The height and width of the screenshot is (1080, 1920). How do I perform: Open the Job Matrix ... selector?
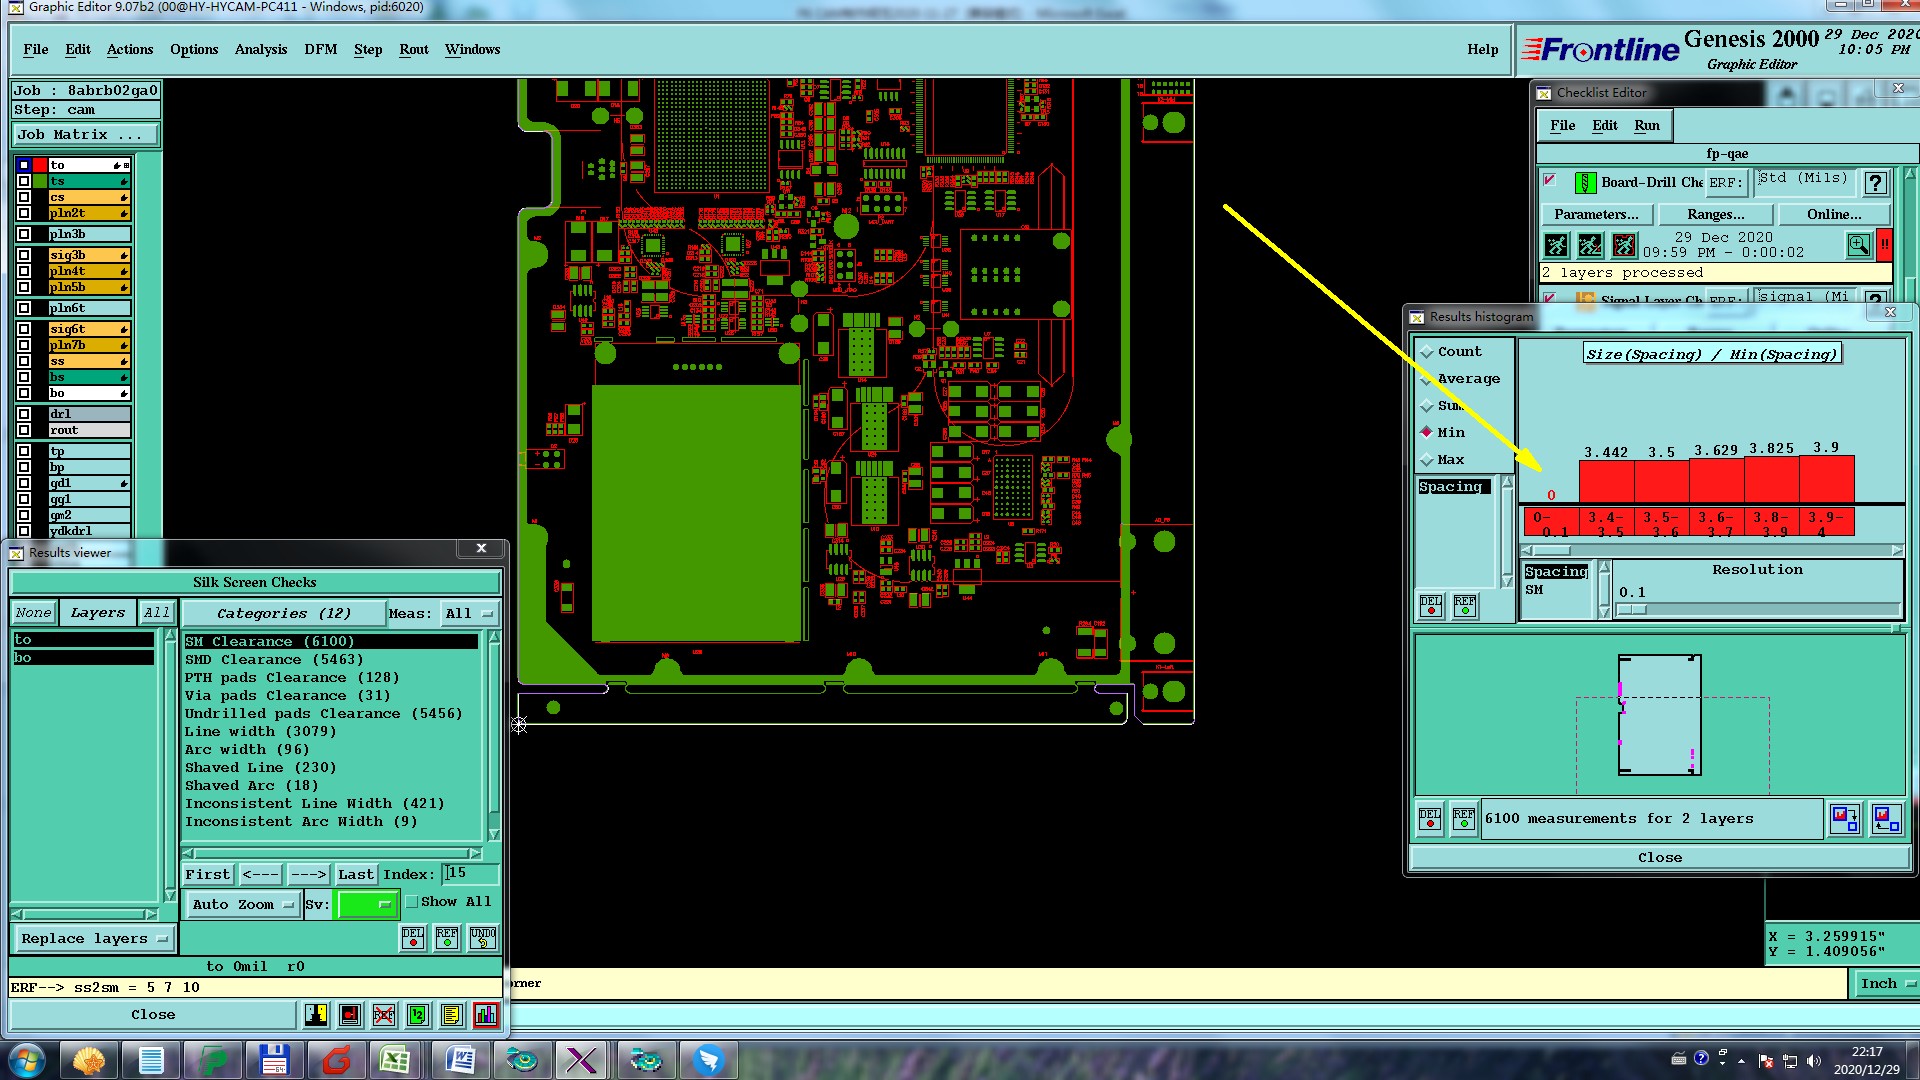86,134
